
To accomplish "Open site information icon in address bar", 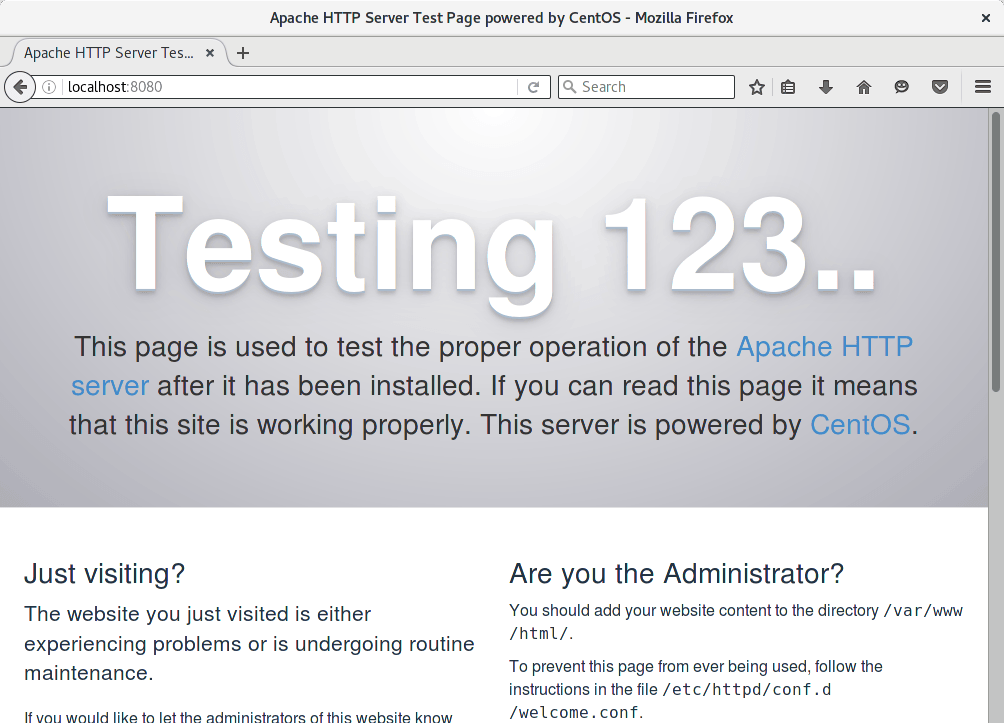I will pyautogui.click(x=49, y=87).
